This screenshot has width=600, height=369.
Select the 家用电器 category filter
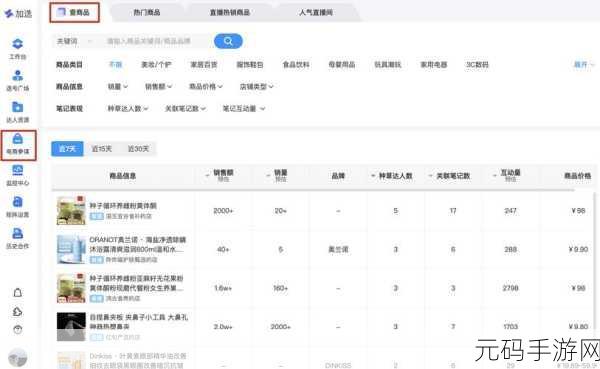(x=434, y=65)
